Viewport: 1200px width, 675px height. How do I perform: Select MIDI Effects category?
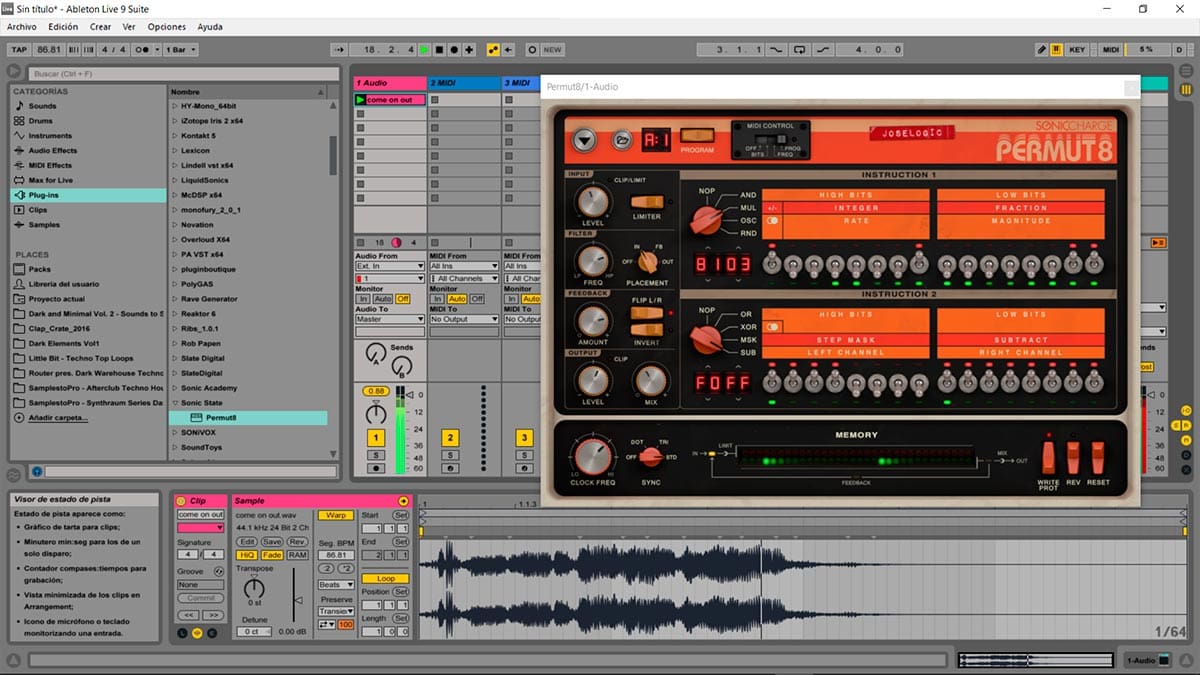pos(88,165)
